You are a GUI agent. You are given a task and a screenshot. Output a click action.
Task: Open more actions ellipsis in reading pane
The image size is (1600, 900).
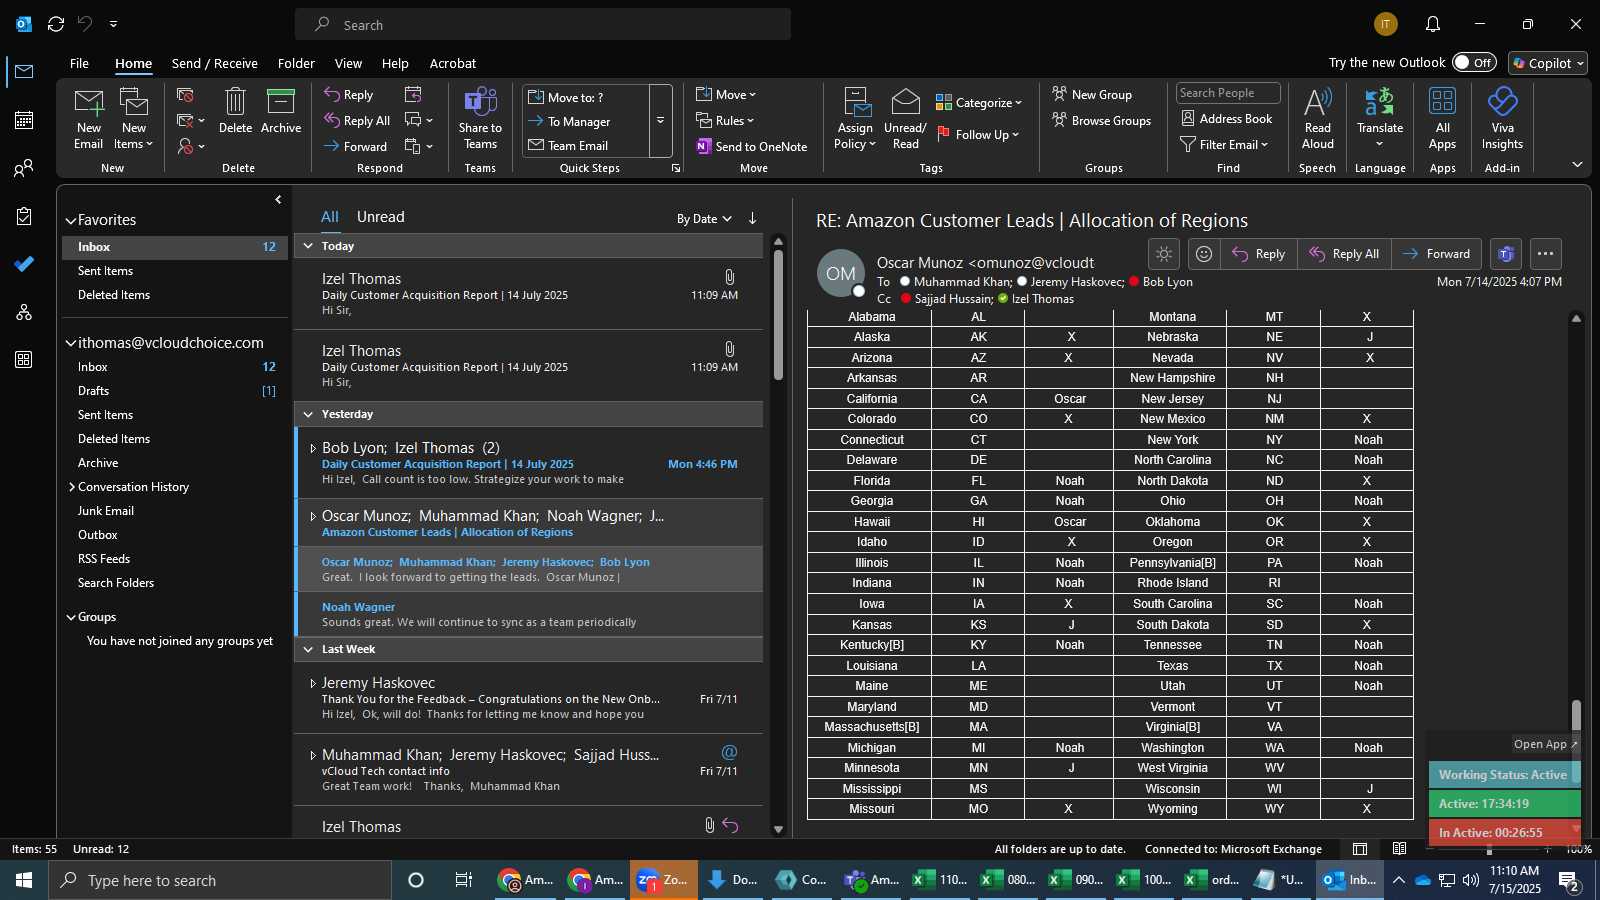(x=1545, y=254)
